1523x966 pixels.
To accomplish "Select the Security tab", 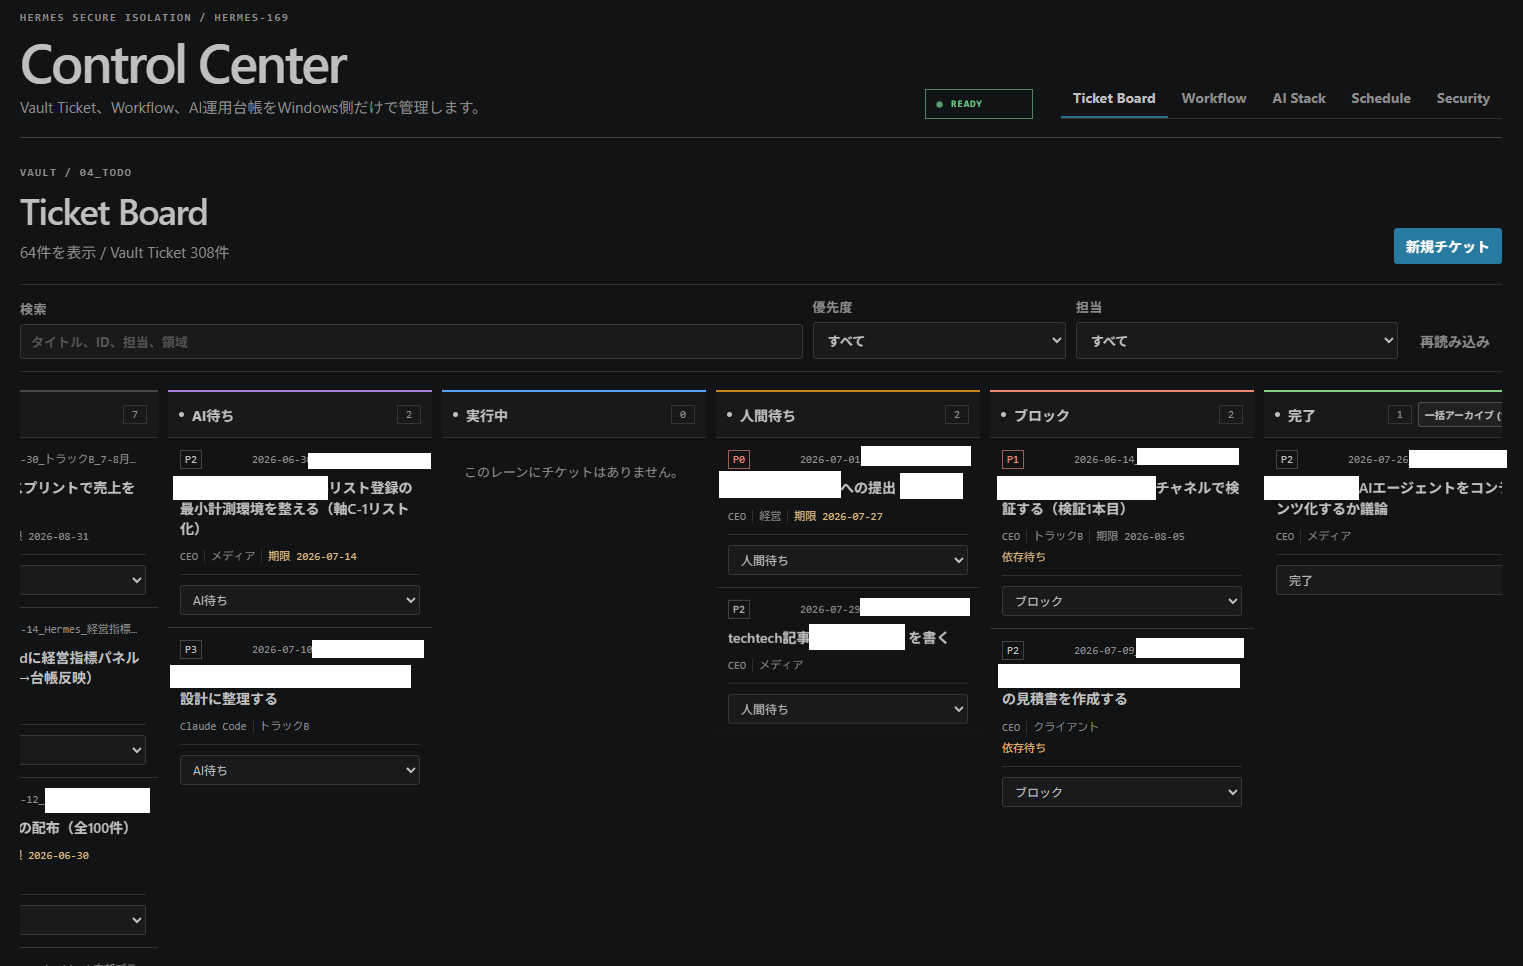I will click(1463, 99).
